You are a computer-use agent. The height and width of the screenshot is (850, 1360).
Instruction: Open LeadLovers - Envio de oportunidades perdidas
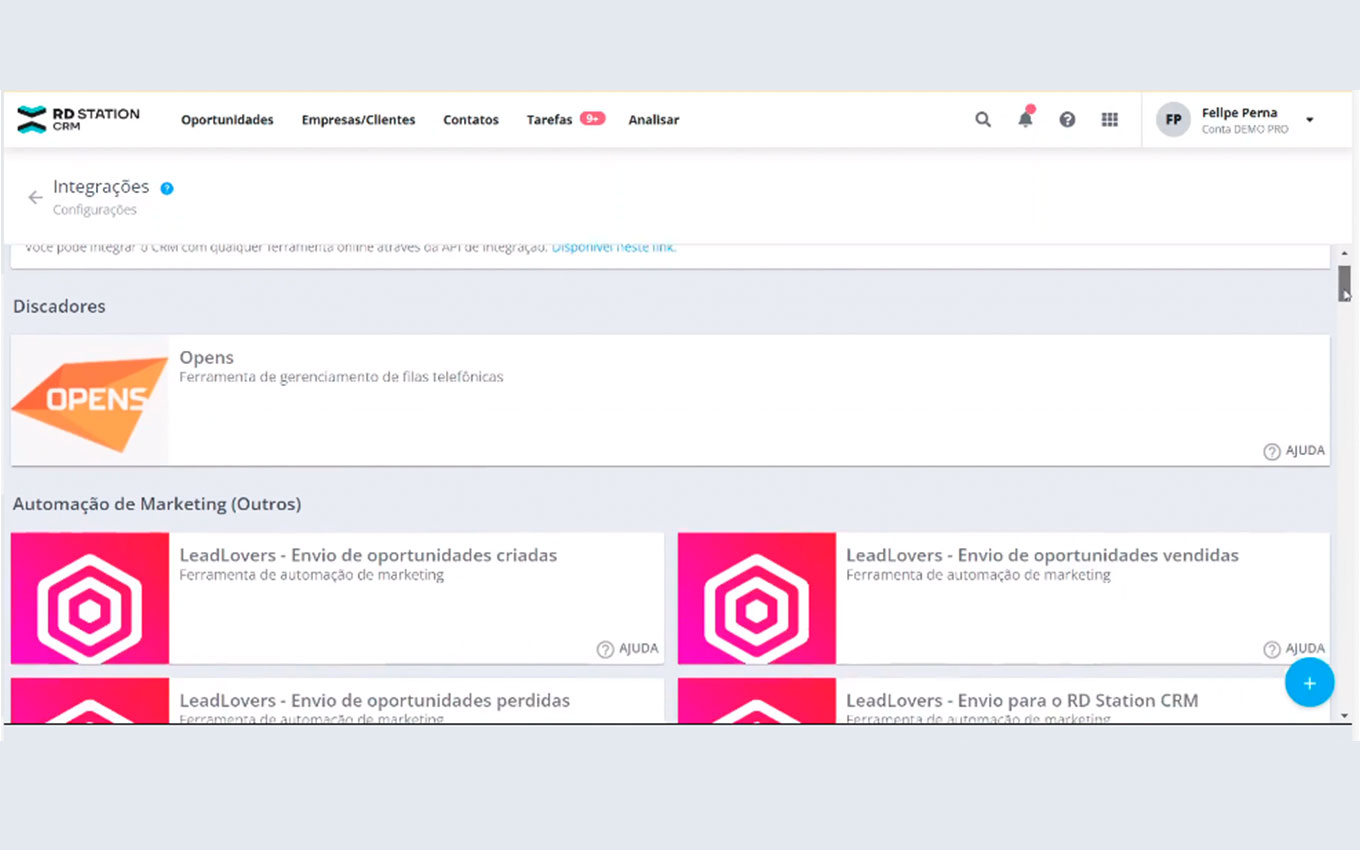(x=375, y=700)
